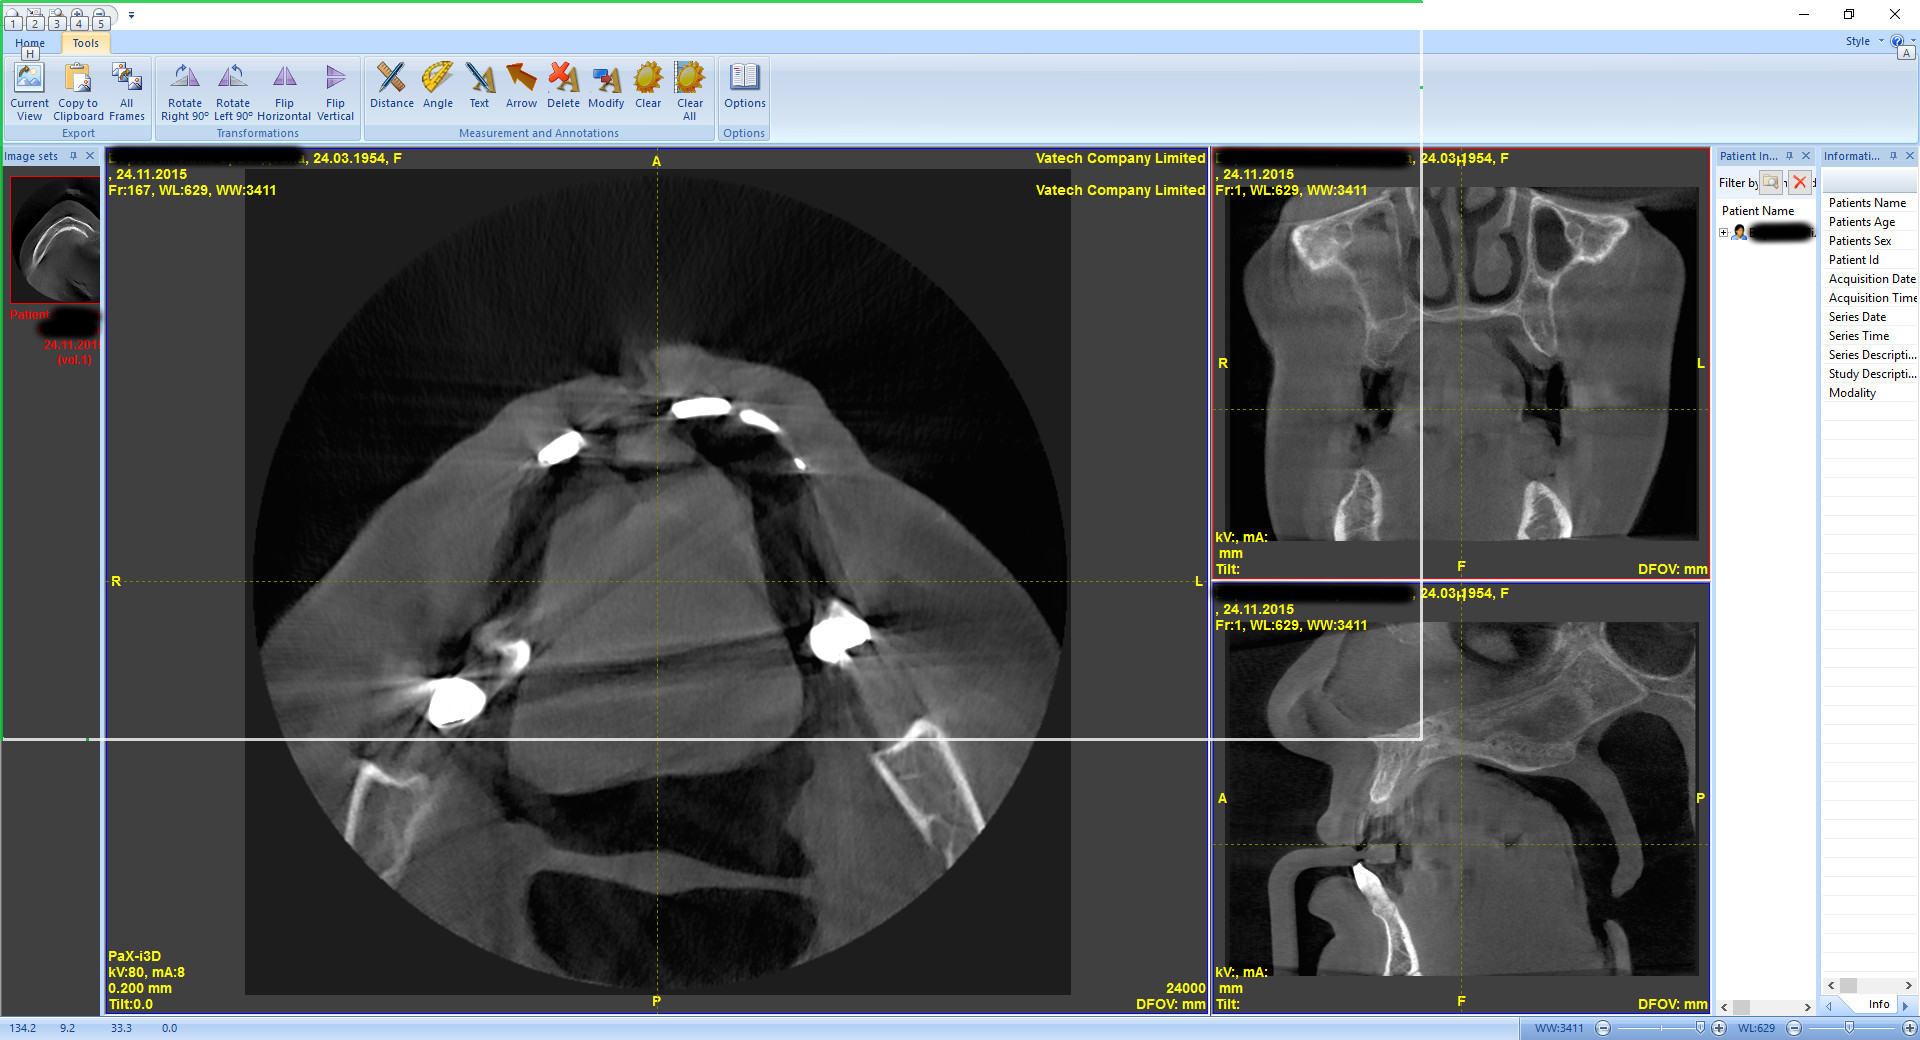Copy the image to clipboard
This screenshot has height=1040, width=1920.
tap(78, 92)
